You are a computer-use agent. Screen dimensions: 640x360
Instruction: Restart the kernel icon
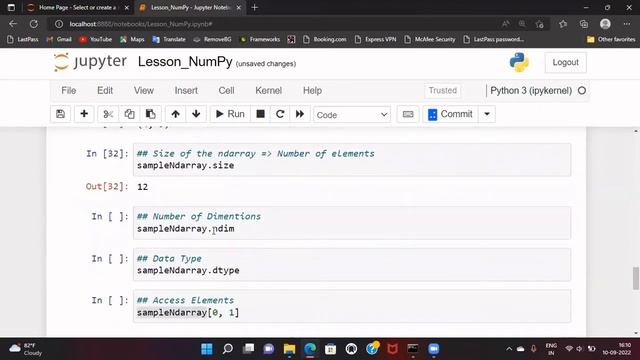[x=280, y=114]
